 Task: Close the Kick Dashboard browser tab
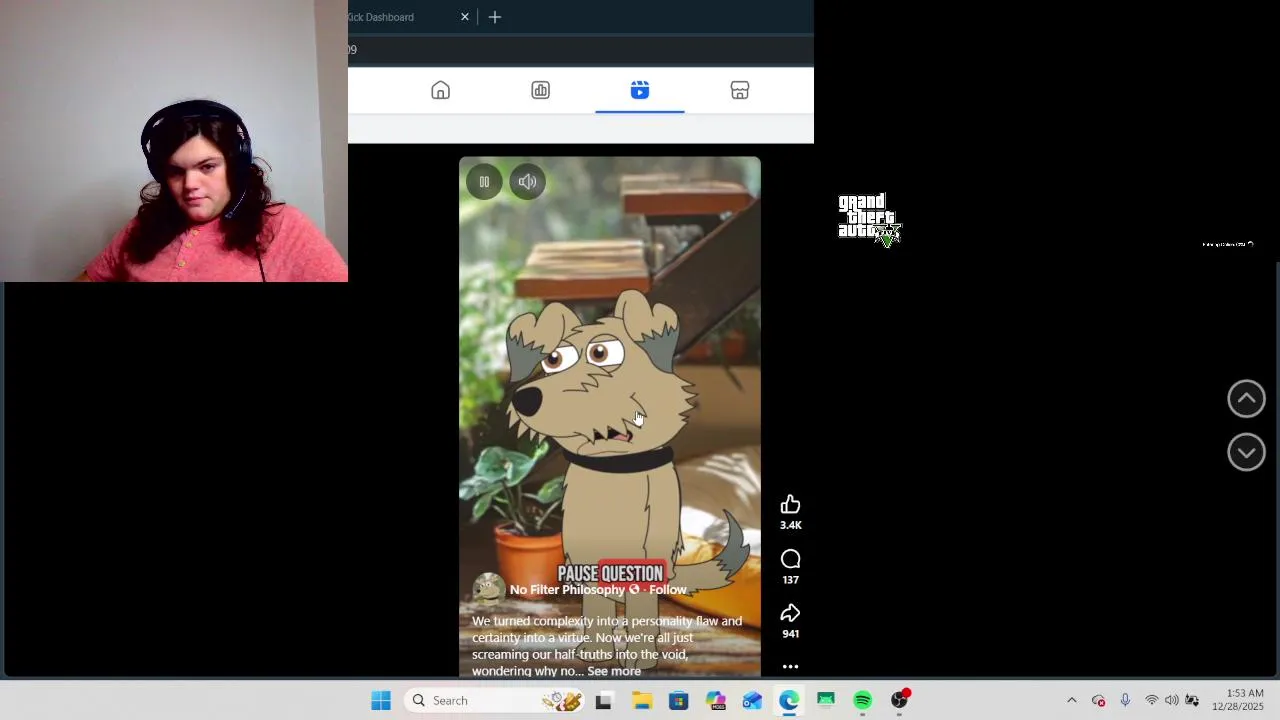pos(464,17)
